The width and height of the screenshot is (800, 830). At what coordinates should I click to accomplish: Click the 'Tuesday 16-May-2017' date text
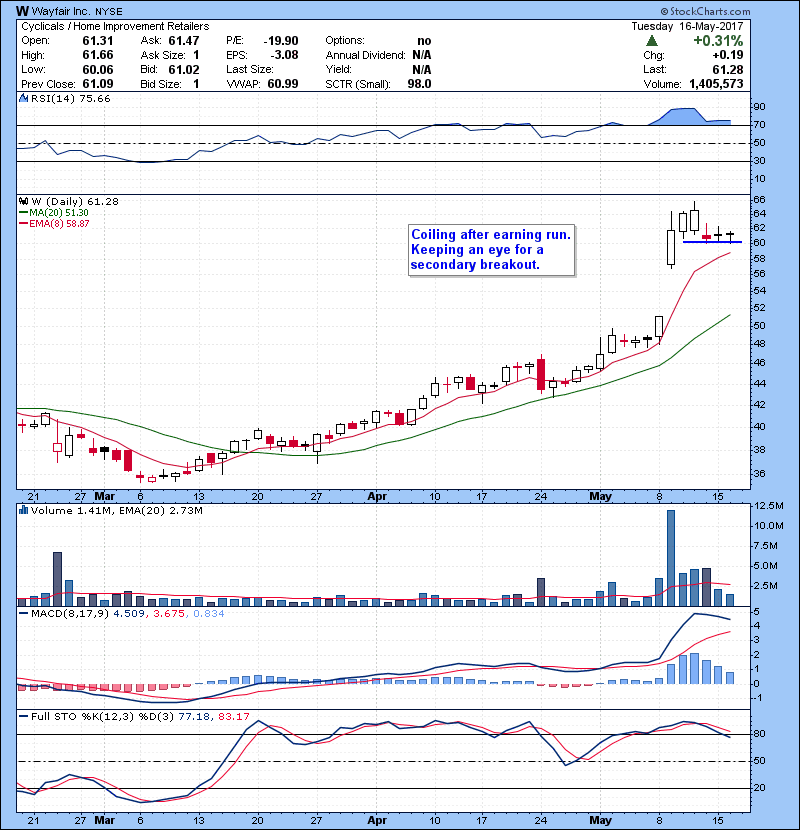tap(687, 26)
